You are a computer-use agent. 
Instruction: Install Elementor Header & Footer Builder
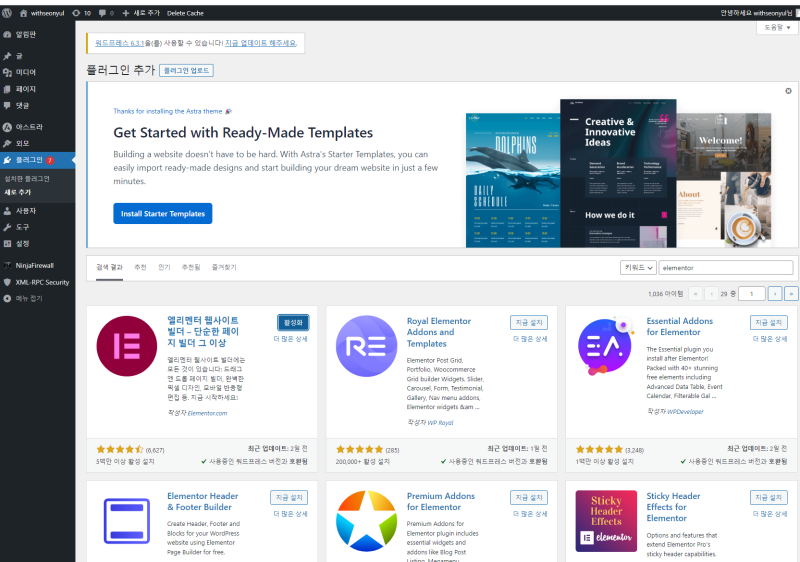tap(289, 497)
